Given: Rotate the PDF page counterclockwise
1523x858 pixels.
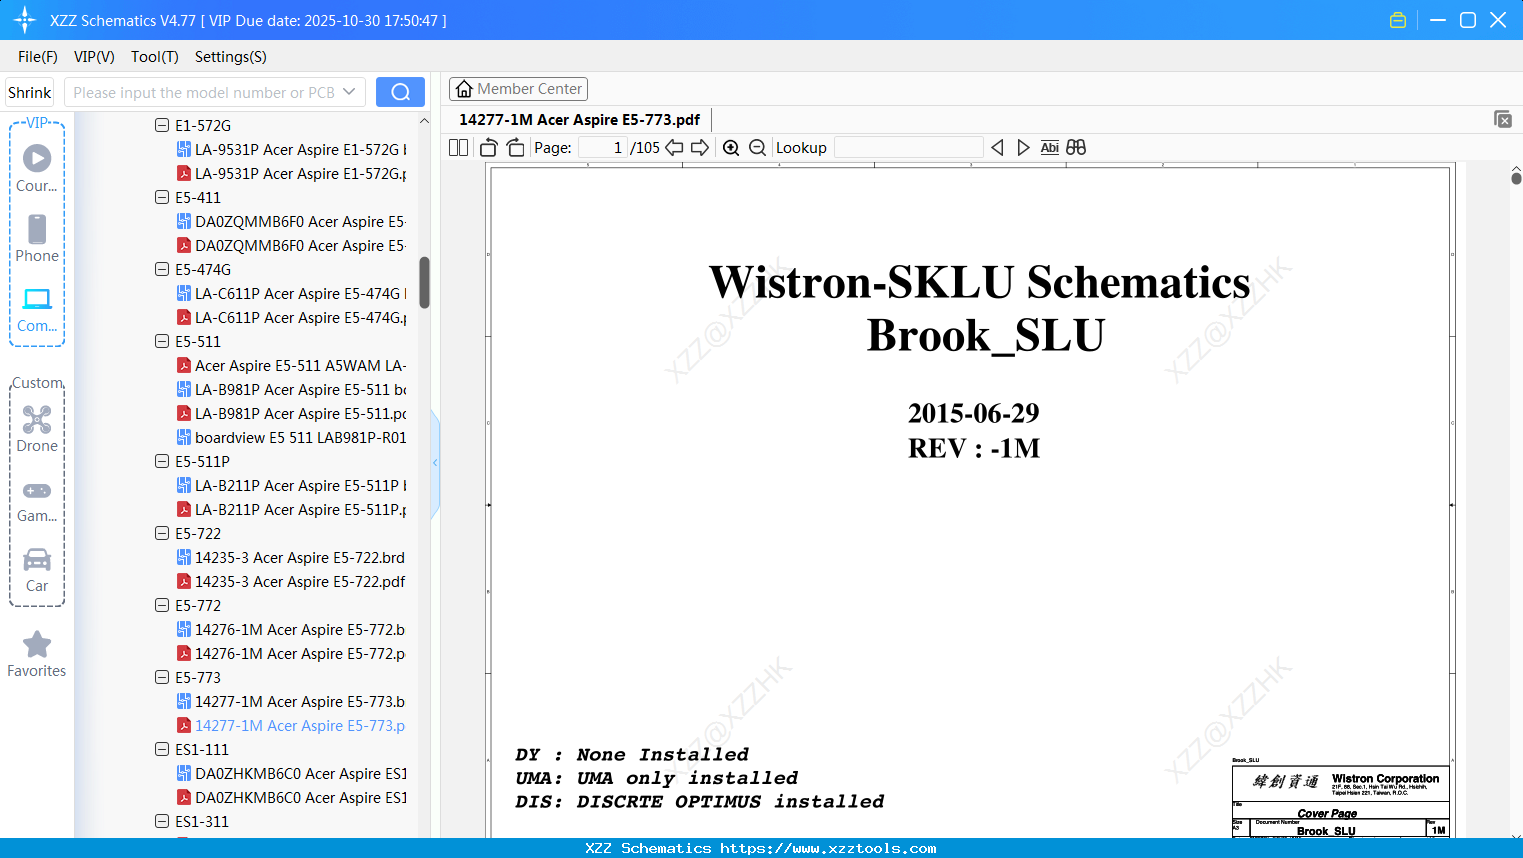Looking at the screenshot, I should 488,148.
